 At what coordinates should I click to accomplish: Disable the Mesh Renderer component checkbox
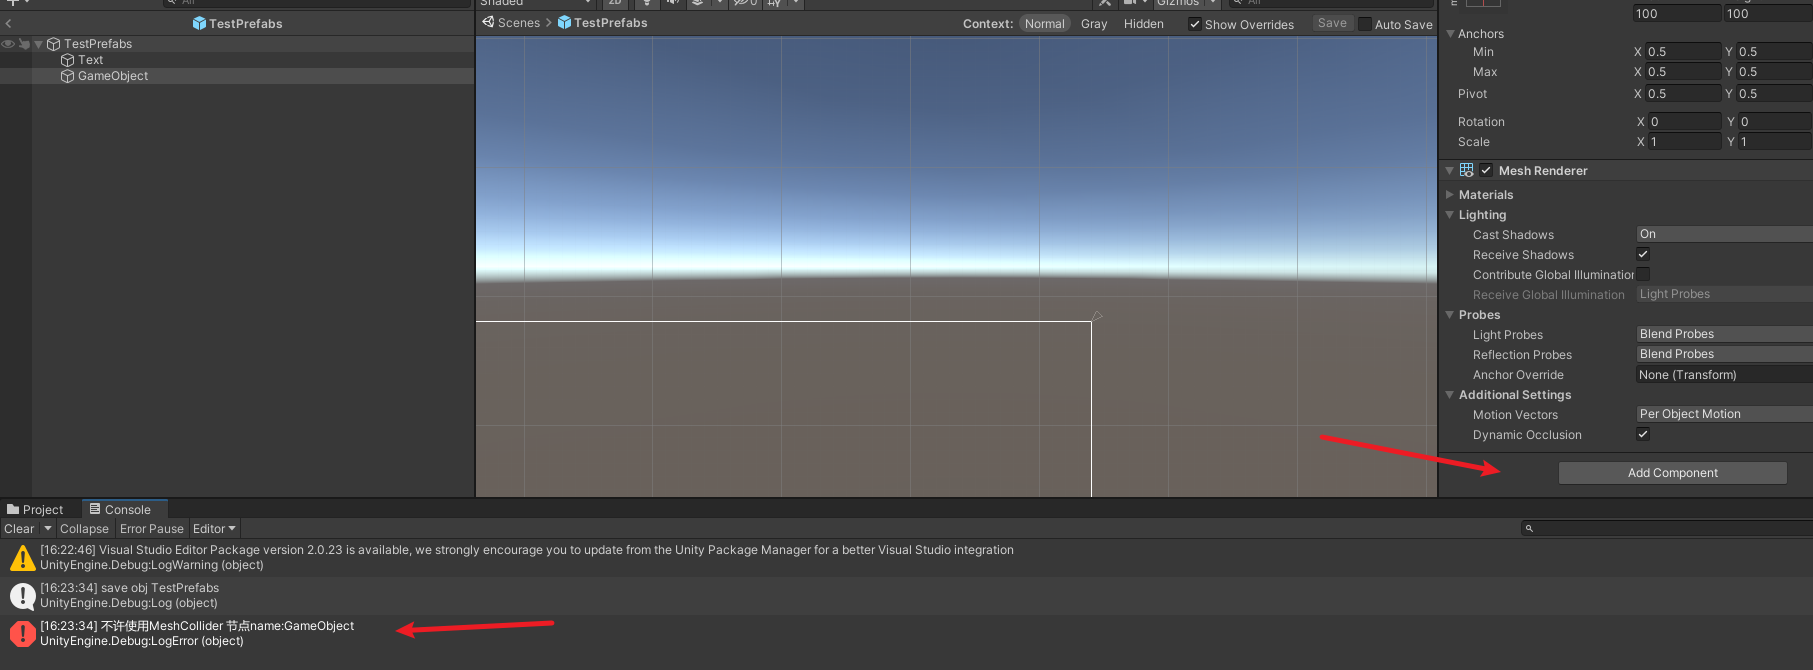tap(1486, 170)
